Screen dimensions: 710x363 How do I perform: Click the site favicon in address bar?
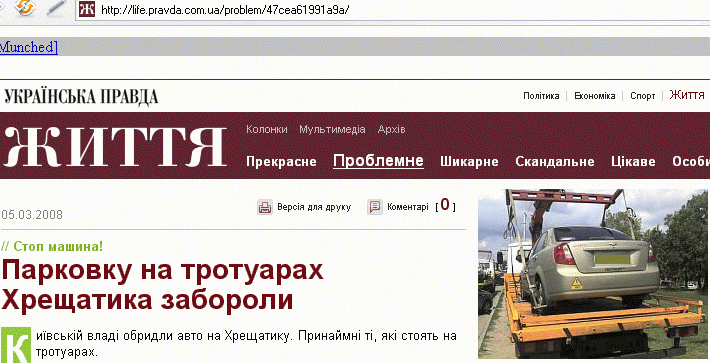86,9
